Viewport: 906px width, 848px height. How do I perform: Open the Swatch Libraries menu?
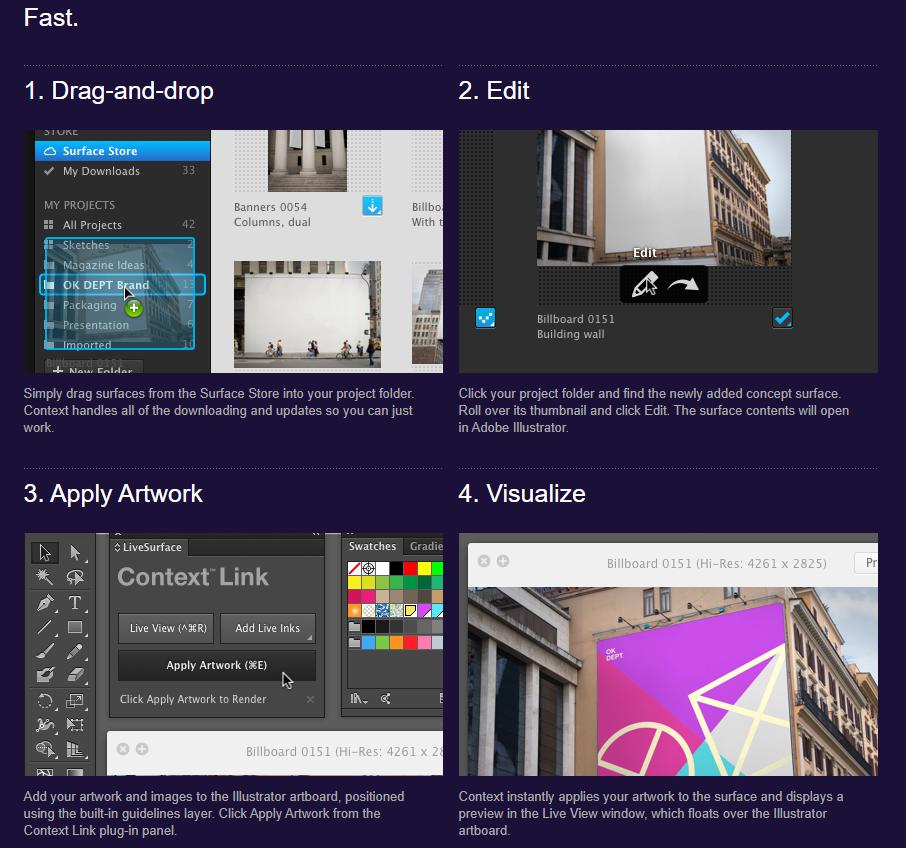click(359, 699)
